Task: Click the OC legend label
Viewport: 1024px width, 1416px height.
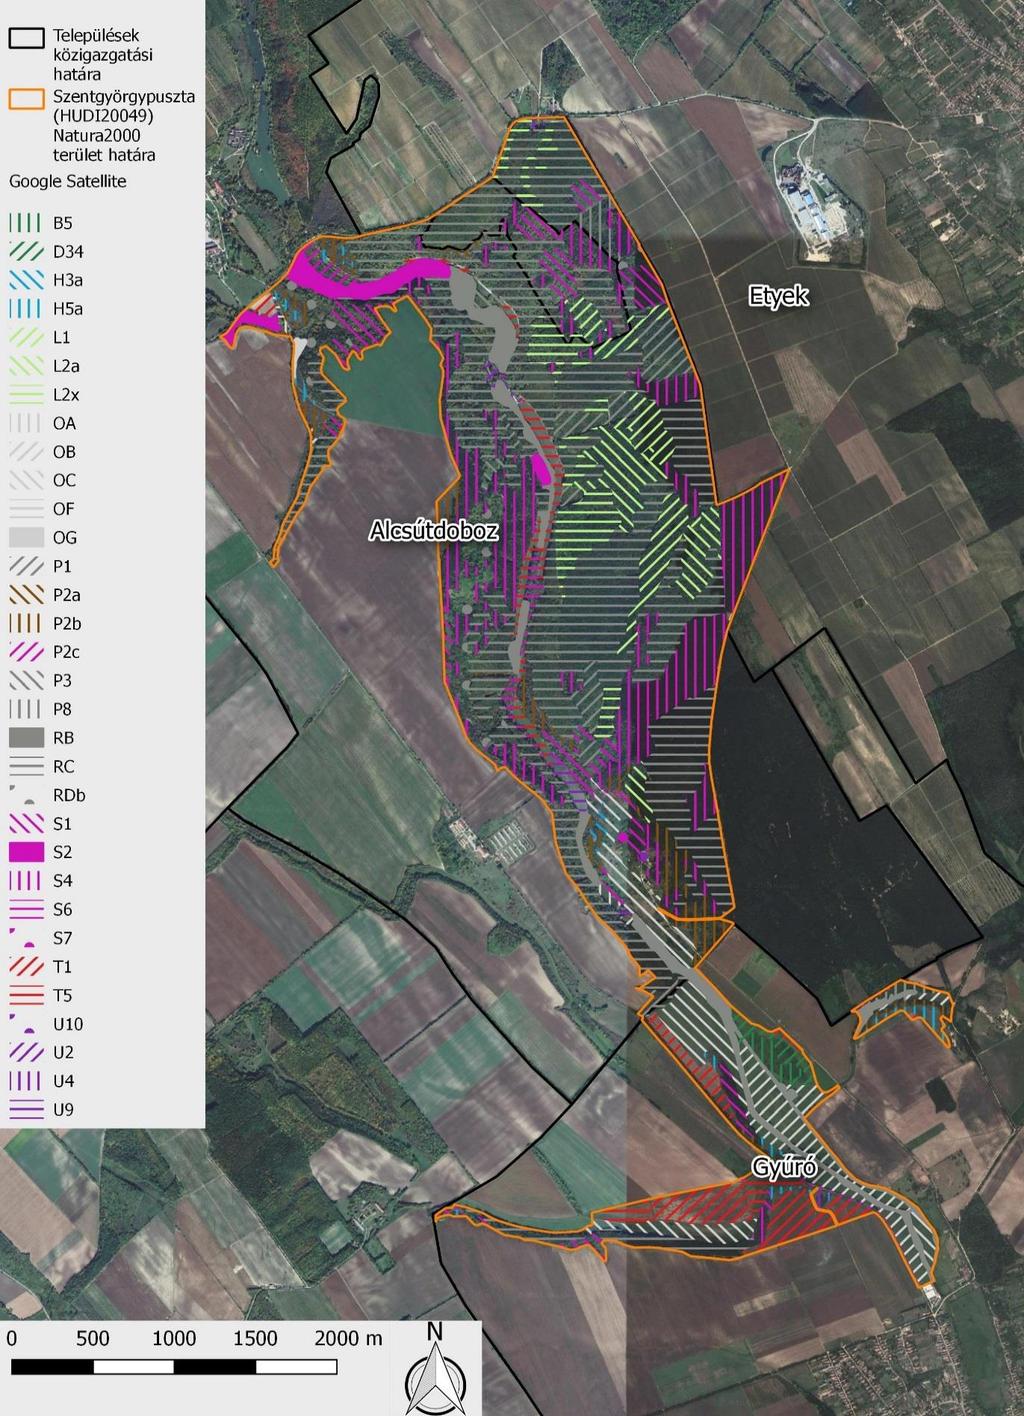Action: pos(64,480)
